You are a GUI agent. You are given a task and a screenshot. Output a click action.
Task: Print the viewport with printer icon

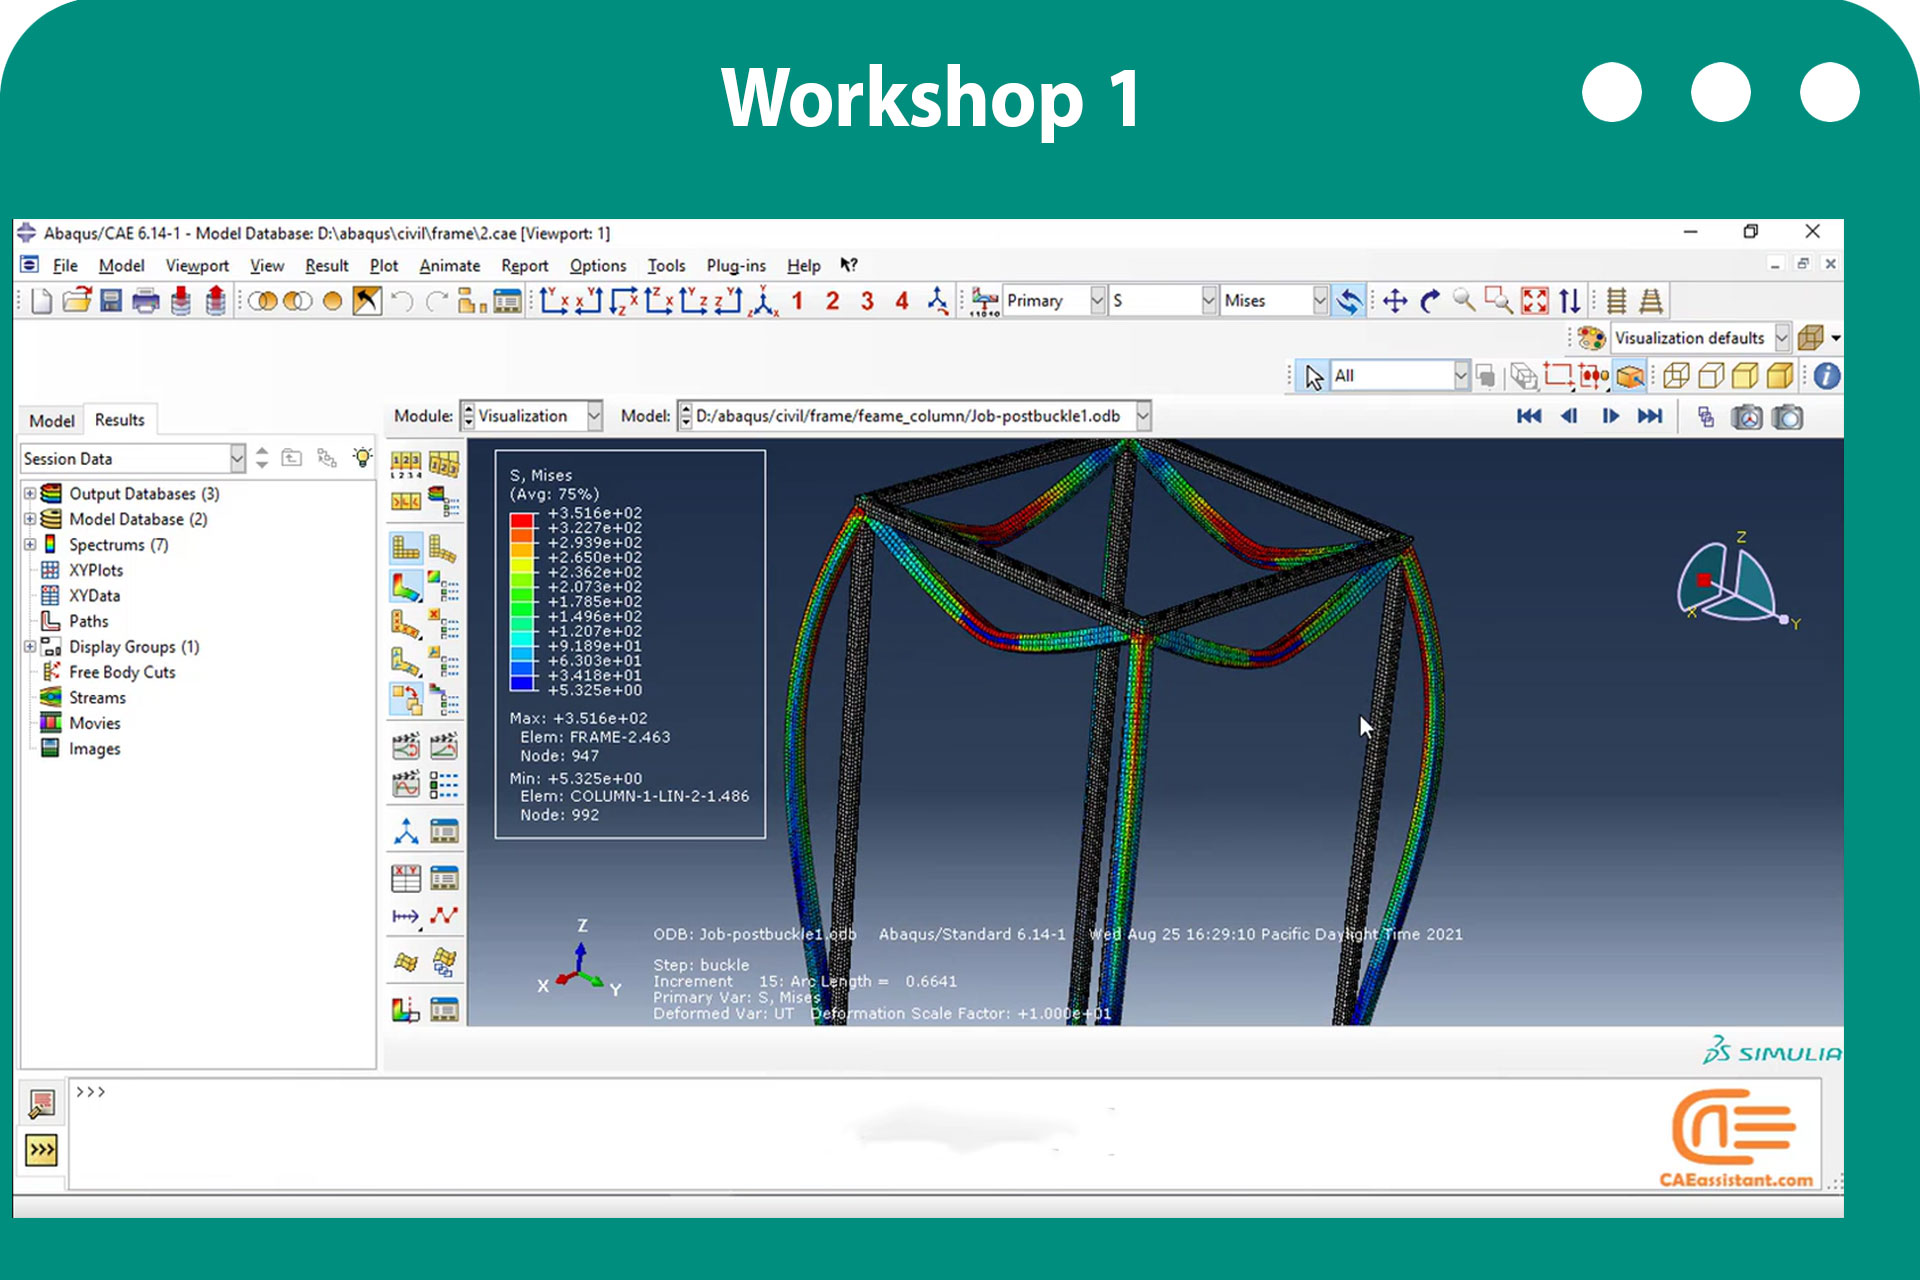pos(146,301)
